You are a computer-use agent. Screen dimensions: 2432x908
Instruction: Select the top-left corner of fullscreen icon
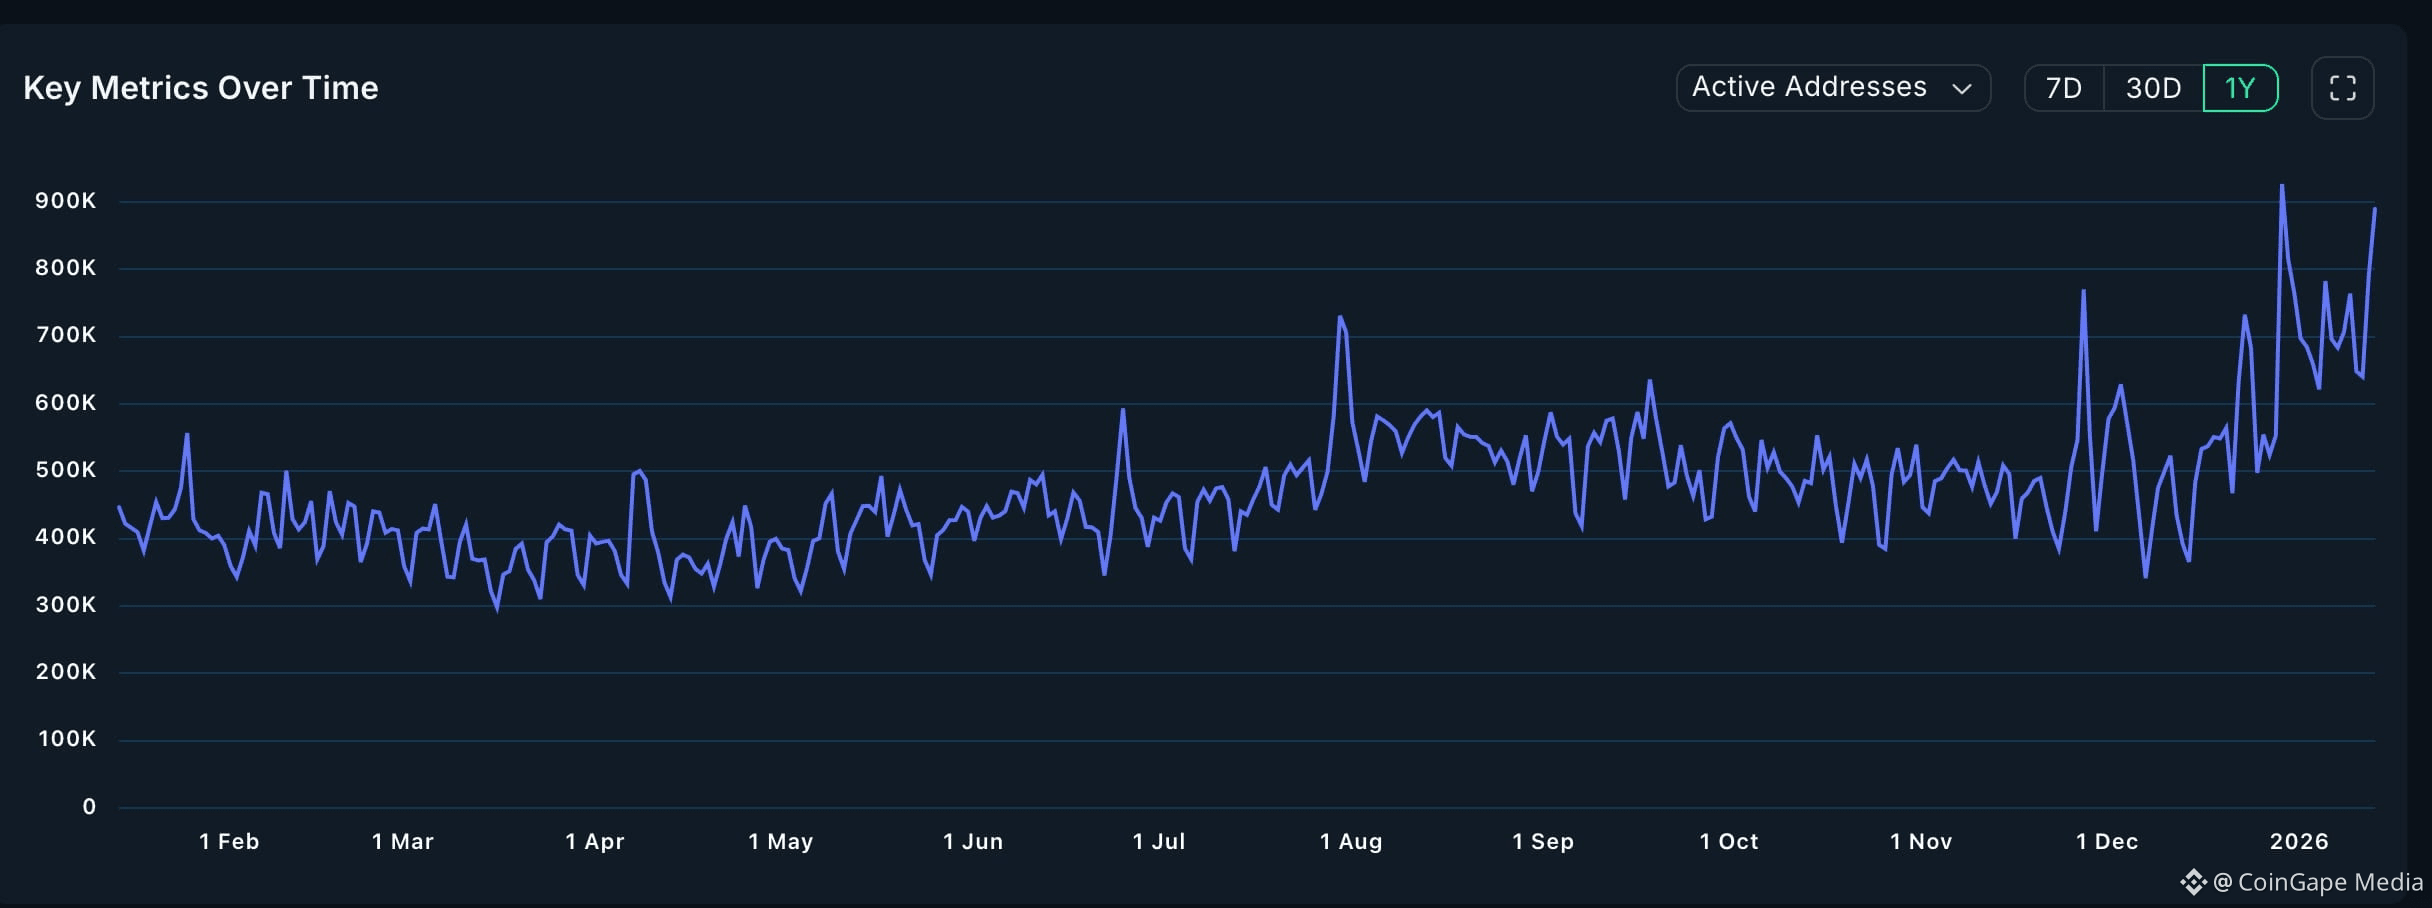tap(2331, 76)
